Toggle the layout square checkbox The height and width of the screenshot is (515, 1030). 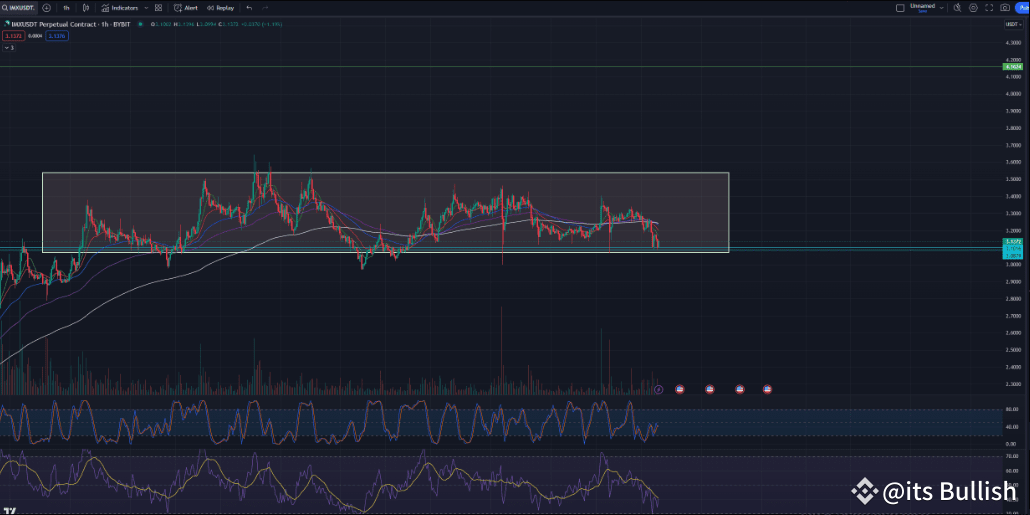[901, 7]
